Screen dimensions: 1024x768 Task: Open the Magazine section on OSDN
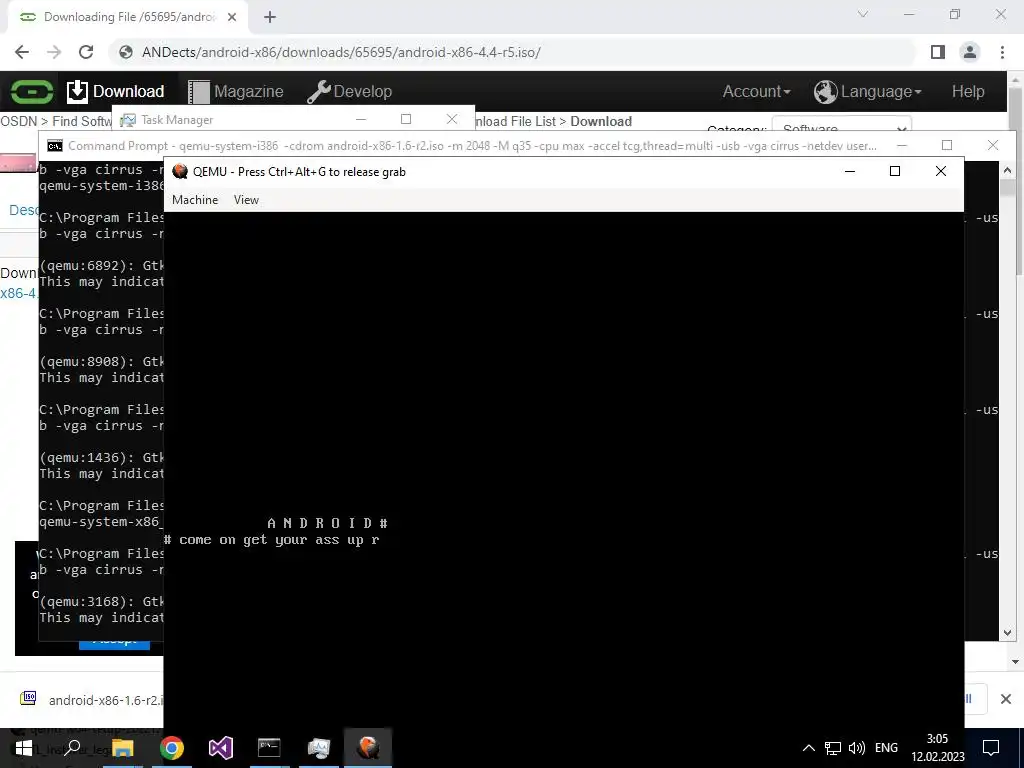pos(236,91)
